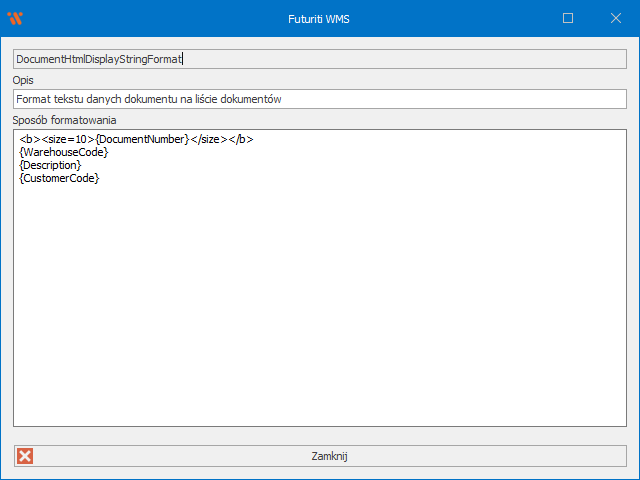Place cursor on the {CustomerCode} line
The width and height of the screenshot is (640, 480).
(x=59, y=178)
